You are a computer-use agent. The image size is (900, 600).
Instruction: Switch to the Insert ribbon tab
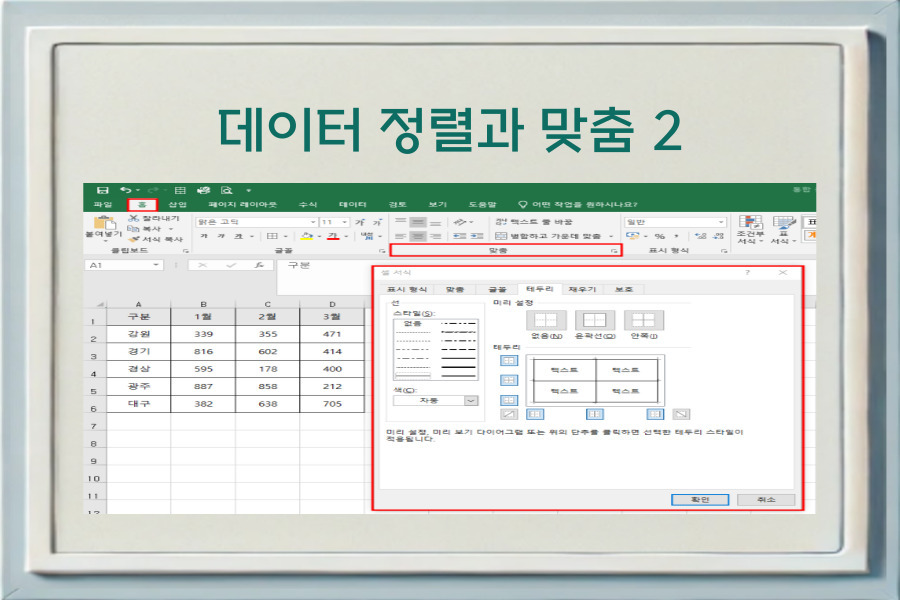[177, 204]
